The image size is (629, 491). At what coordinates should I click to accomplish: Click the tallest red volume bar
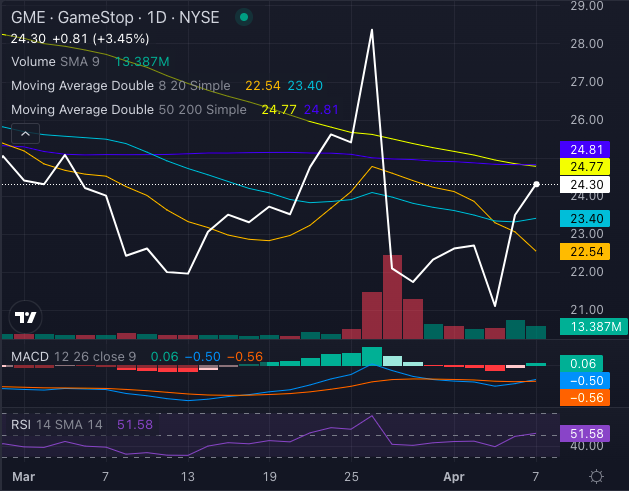(x=392, y=298)
